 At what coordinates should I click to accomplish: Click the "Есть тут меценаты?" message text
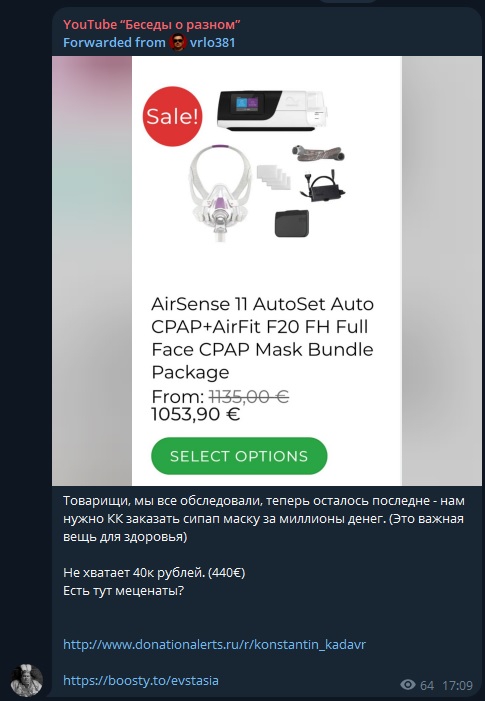pyautogui.click(x=123, y=591)
